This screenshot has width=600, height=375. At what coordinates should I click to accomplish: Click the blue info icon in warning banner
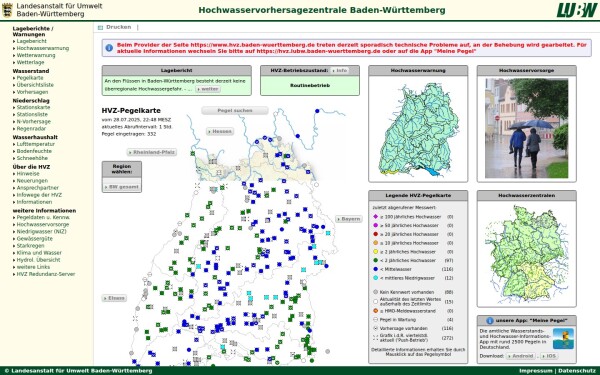(109, 48)
